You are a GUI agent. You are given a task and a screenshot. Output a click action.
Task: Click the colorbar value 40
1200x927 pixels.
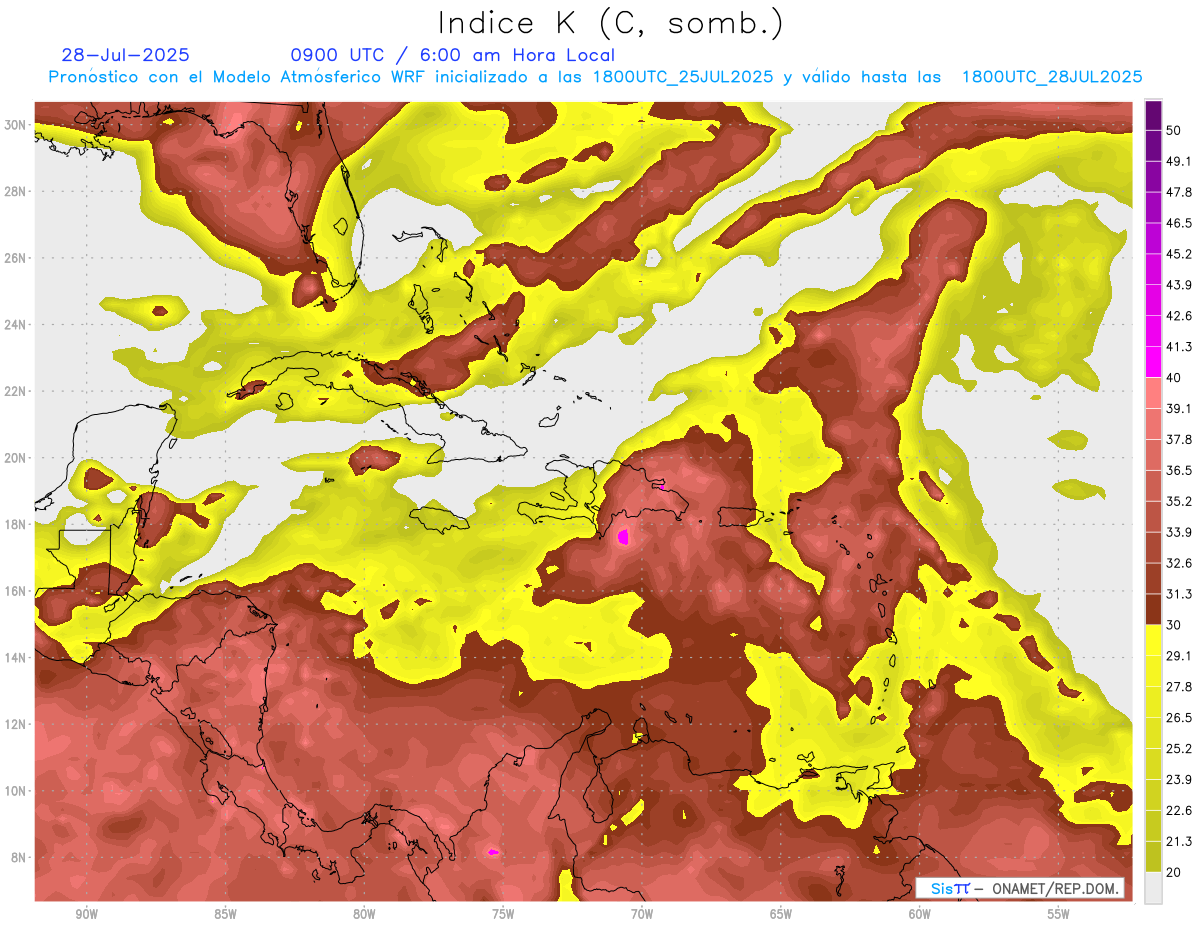pos(1174,377)
